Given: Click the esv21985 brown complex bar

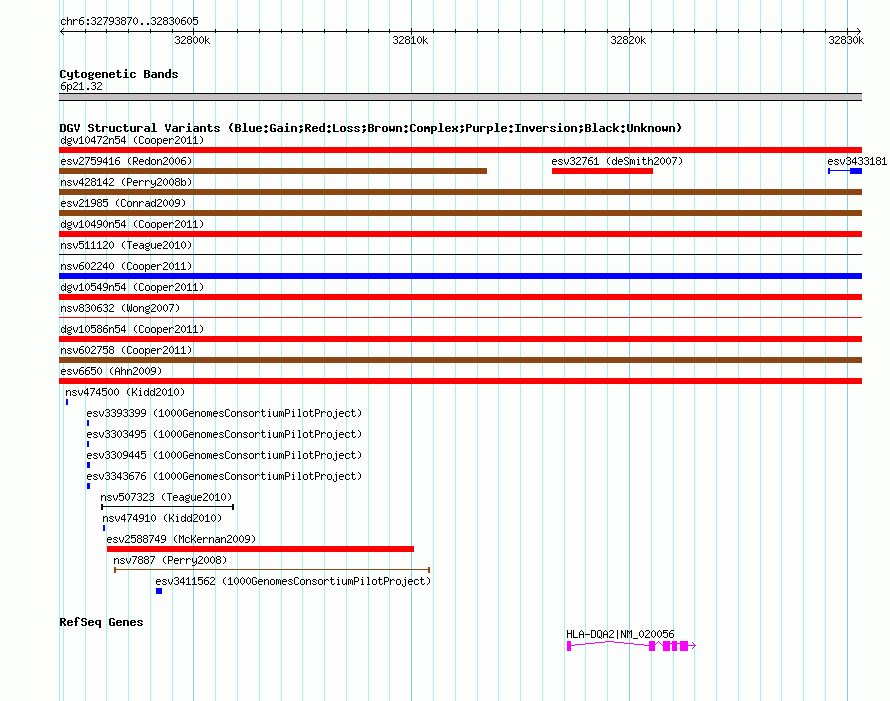Looking at the screenshot, I should tap(460, 213).
